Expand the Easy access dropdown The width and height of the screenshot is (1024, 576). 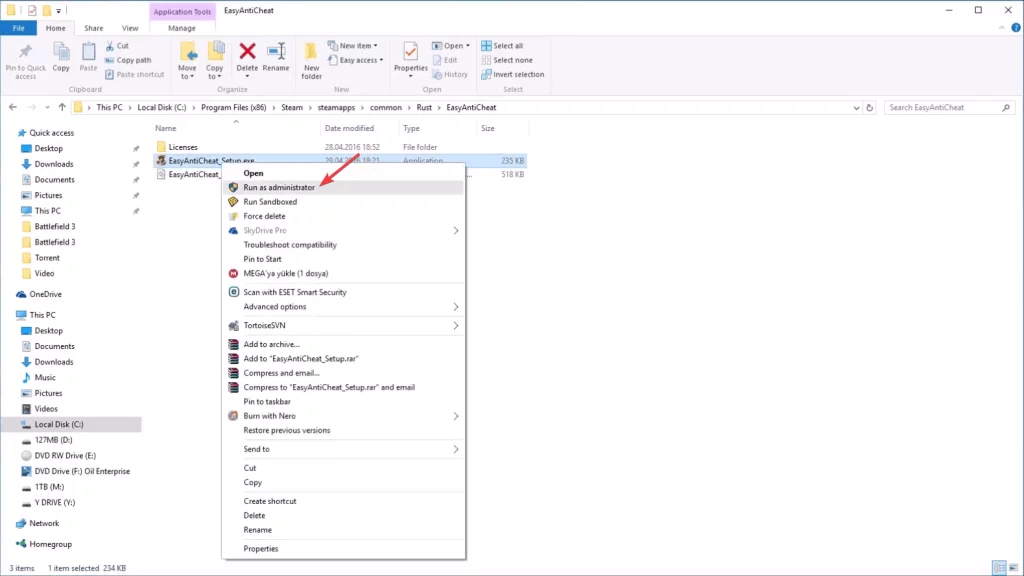coord(358,60)
